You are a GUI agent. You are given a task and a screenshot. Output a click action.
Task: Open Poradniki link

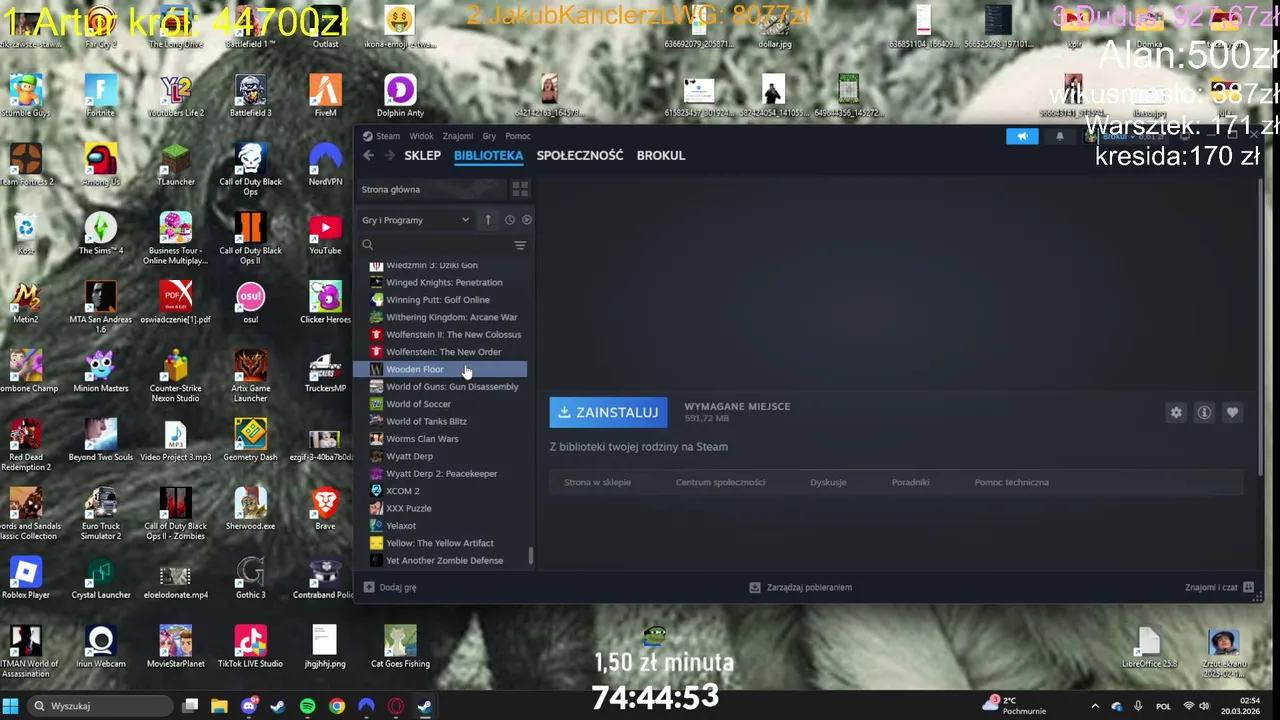pos(910,482)
